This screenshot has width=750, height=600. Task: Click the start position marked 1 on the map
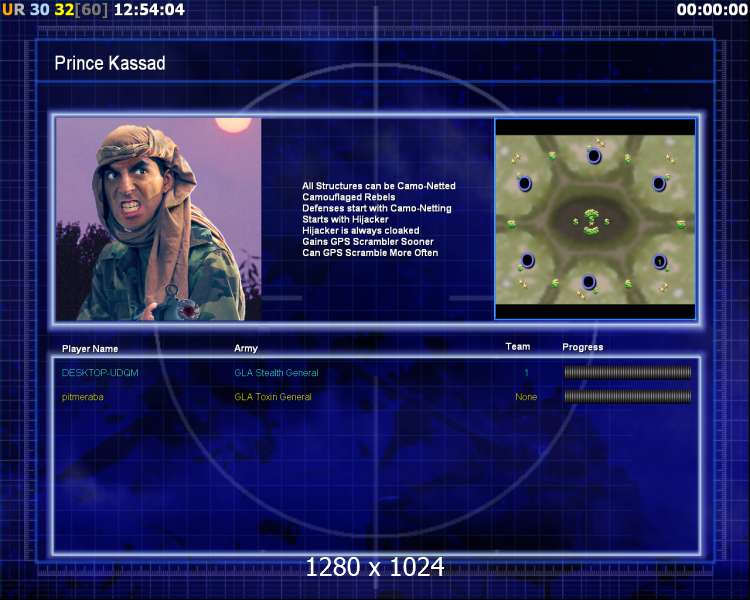tap(660, 262)
